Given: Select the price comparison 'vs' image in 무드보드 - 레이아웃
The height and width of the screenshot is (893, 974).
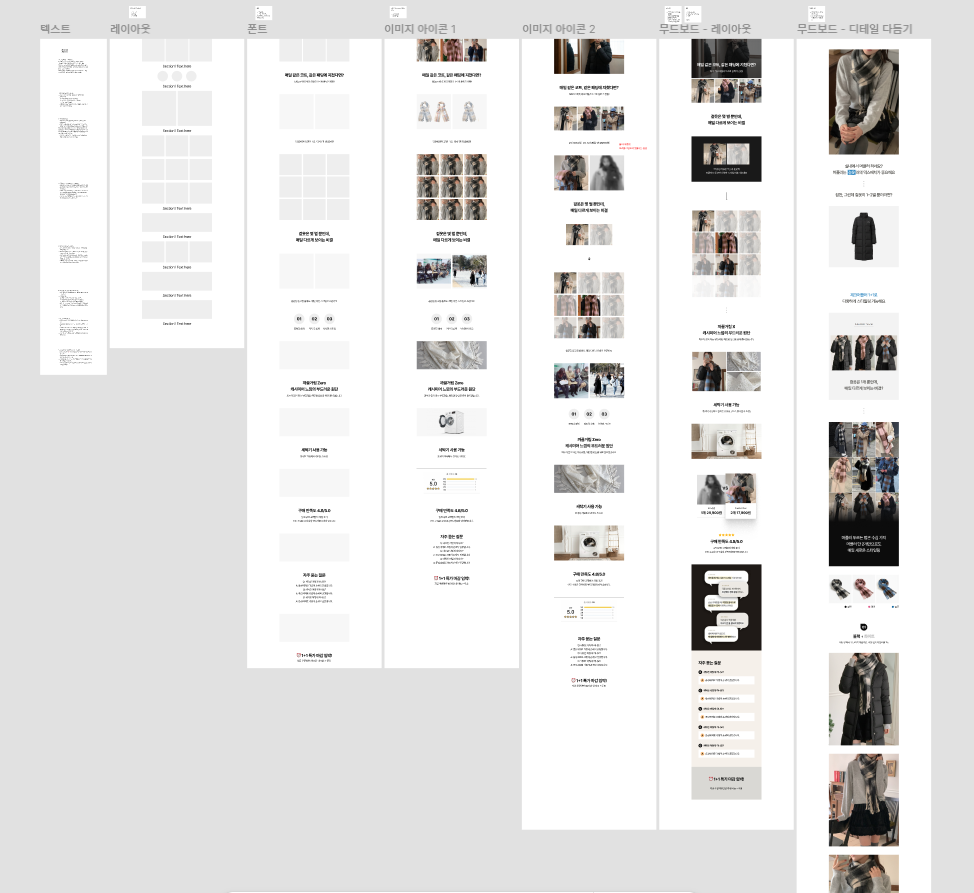Looking at the screenshot, I should [x=726, y=496].
